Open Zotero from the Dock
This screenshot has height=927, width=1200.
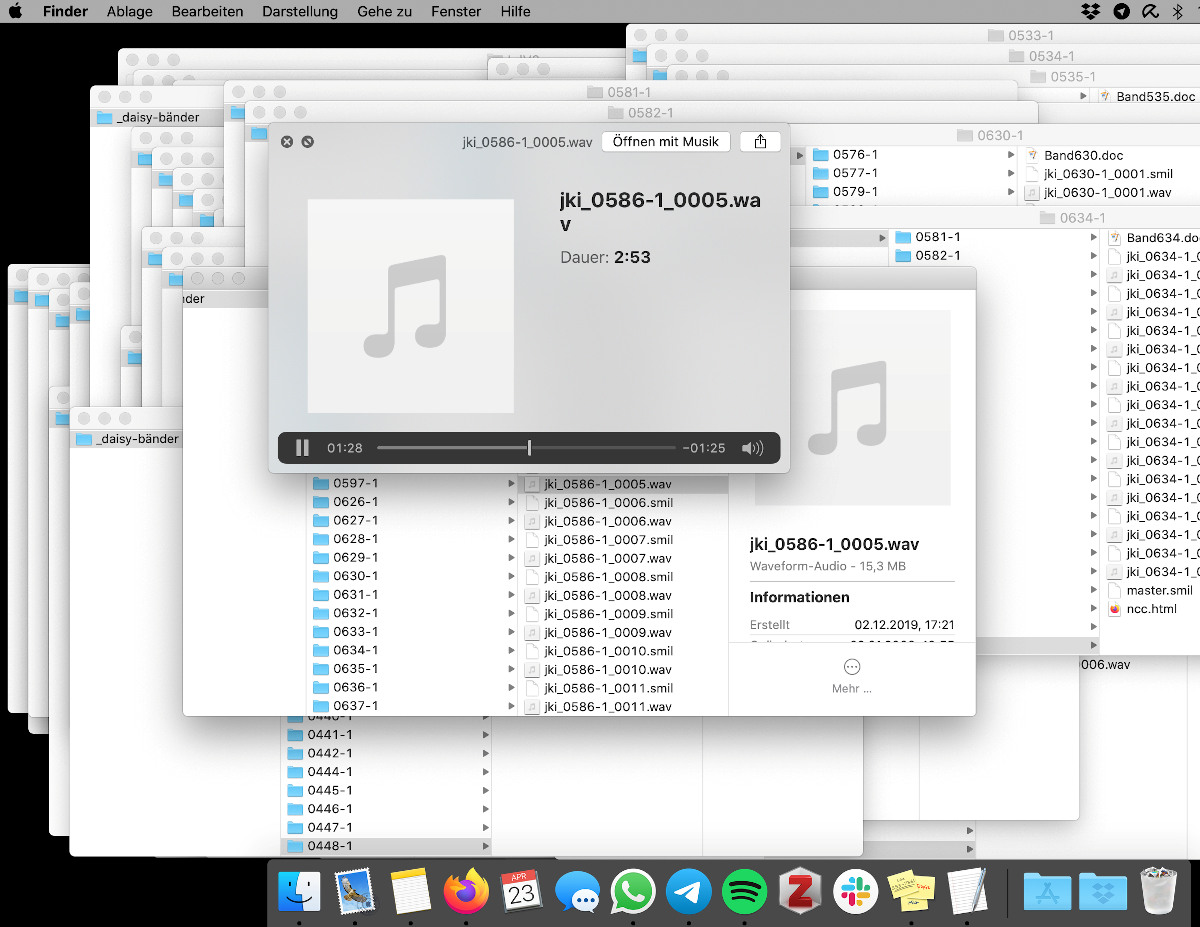(x=799, y=890)
